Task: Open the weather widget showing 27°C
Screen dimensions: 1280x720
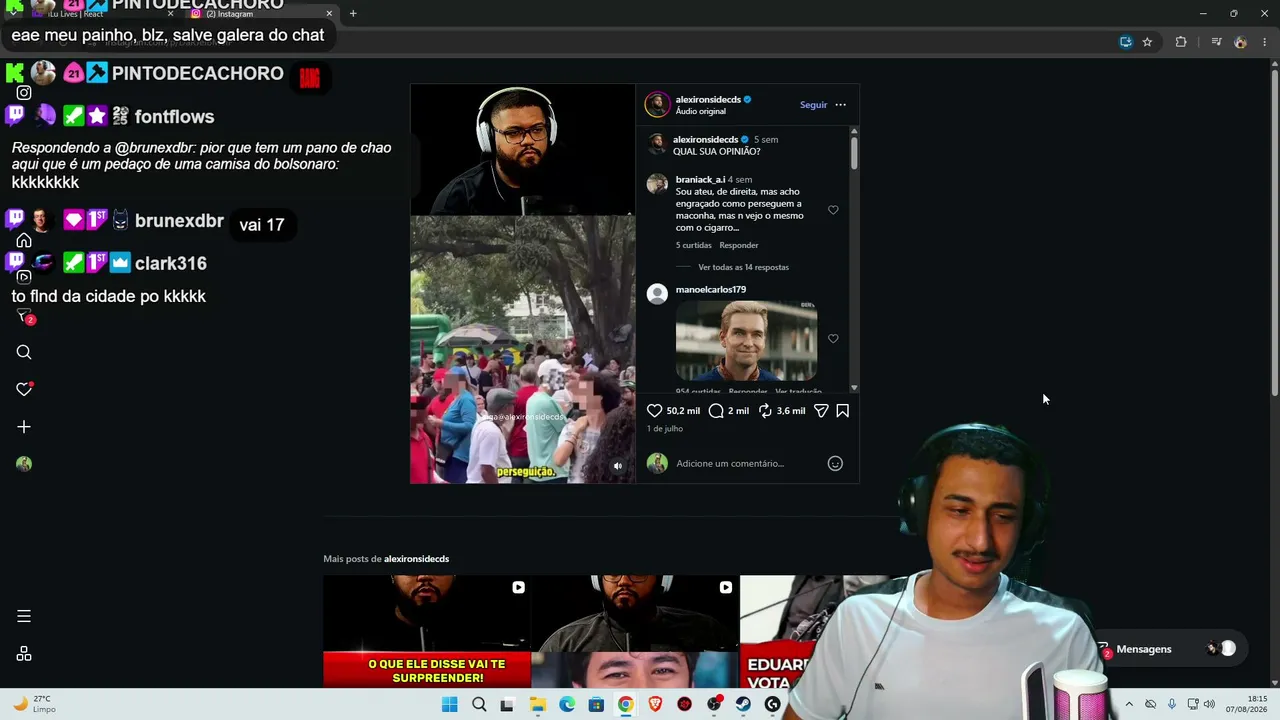Action: click(33, 704)
